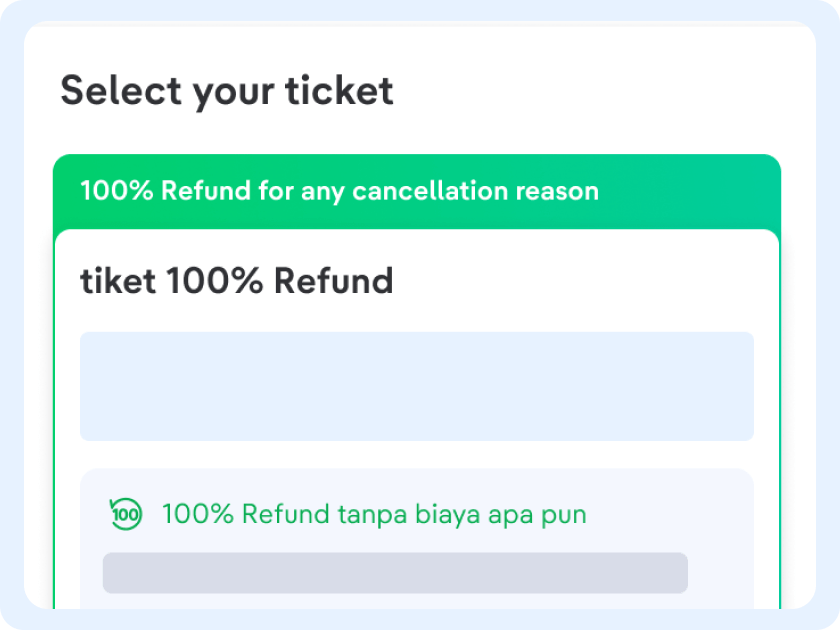Click the gray placeholder bar below refund text
Viewport: 840px width, 630px height.
coord(395,572)
